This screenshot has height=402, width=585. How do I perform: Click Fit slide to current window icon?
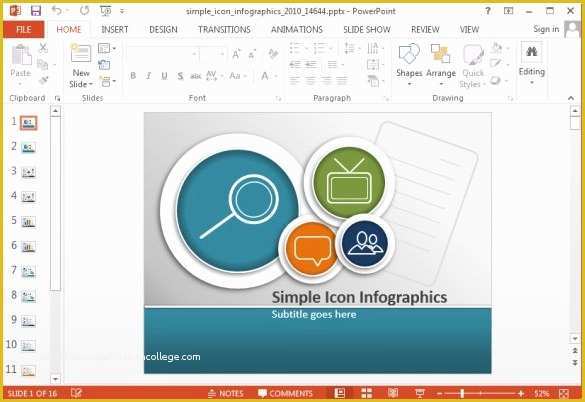click(564, 393)
